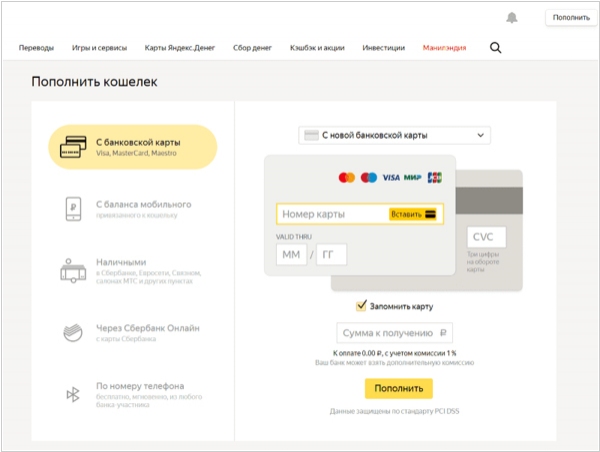This screenshot has width=600, height=452.
Task: Click the dropdown chevron arrow
Action: point(481,135)
